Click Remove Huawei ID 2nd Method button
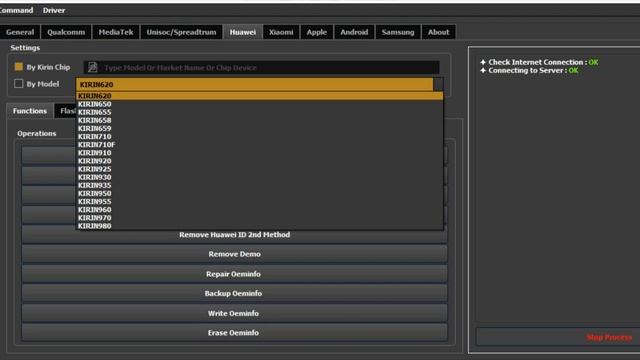640x360 pixels. coord(234,235)
